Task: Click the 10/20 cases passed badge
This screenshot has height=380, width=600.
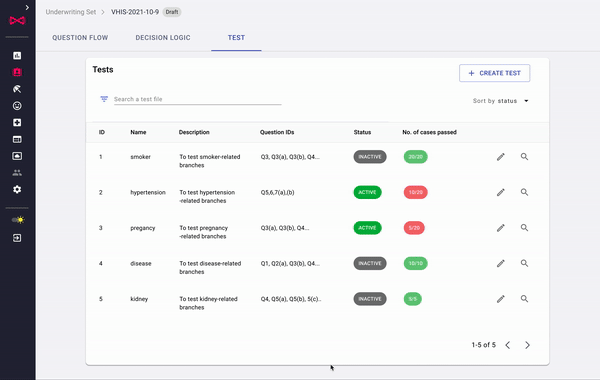Action: click(416, 192)
